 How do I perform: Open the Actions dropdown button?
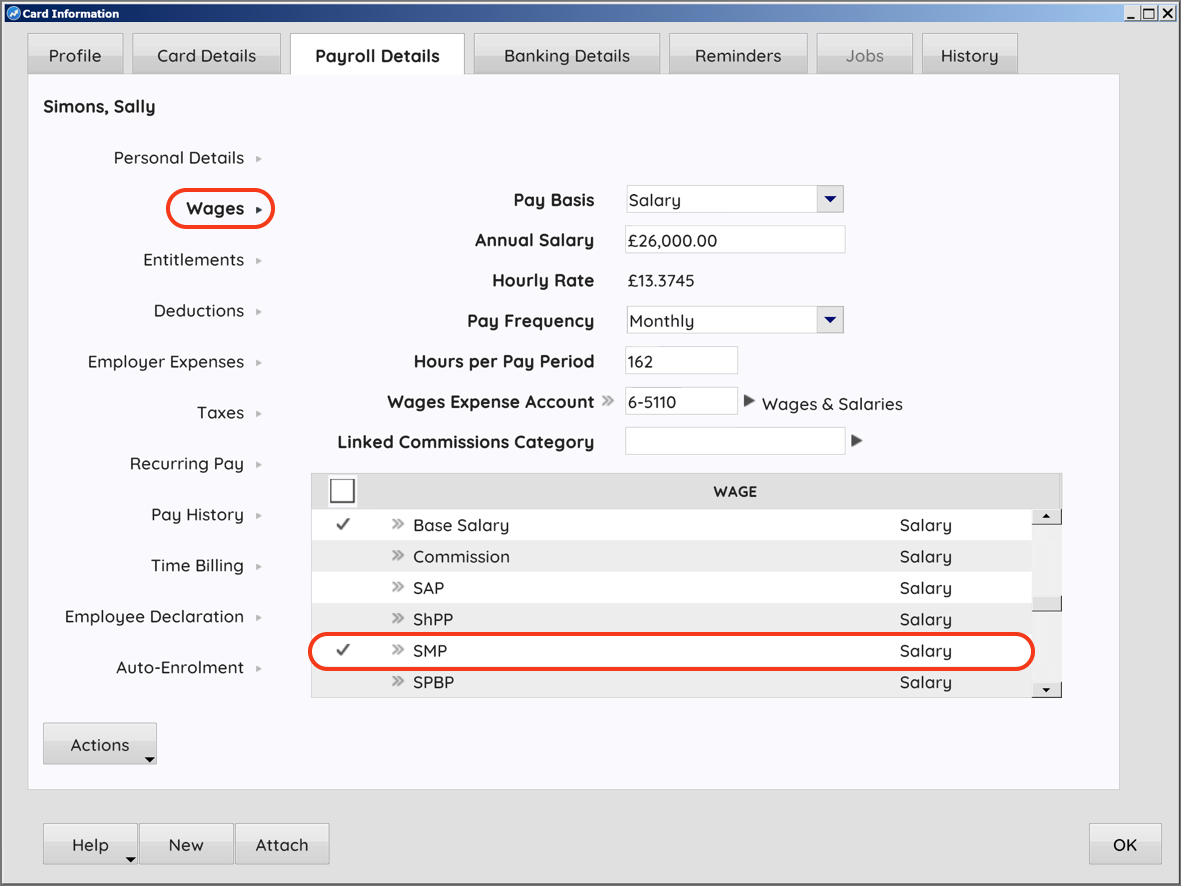(x=100, y=745)
